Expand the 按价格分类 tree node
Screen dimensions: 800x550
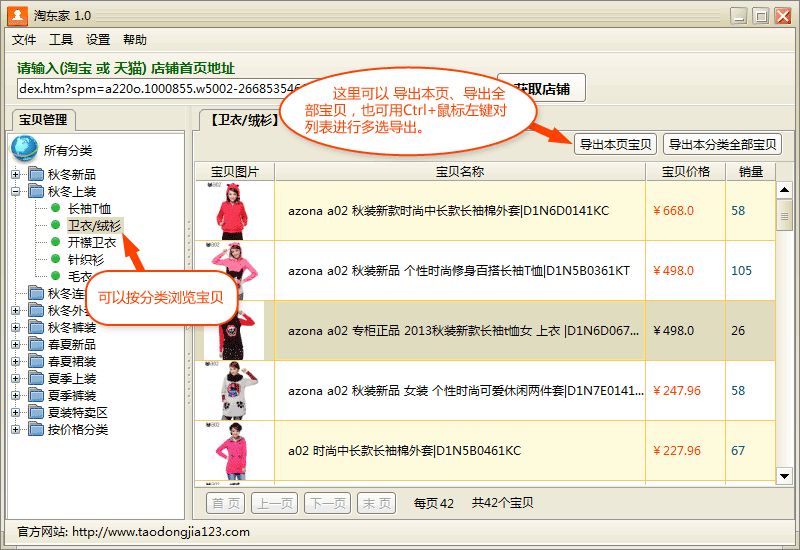(x=16, y=429)
